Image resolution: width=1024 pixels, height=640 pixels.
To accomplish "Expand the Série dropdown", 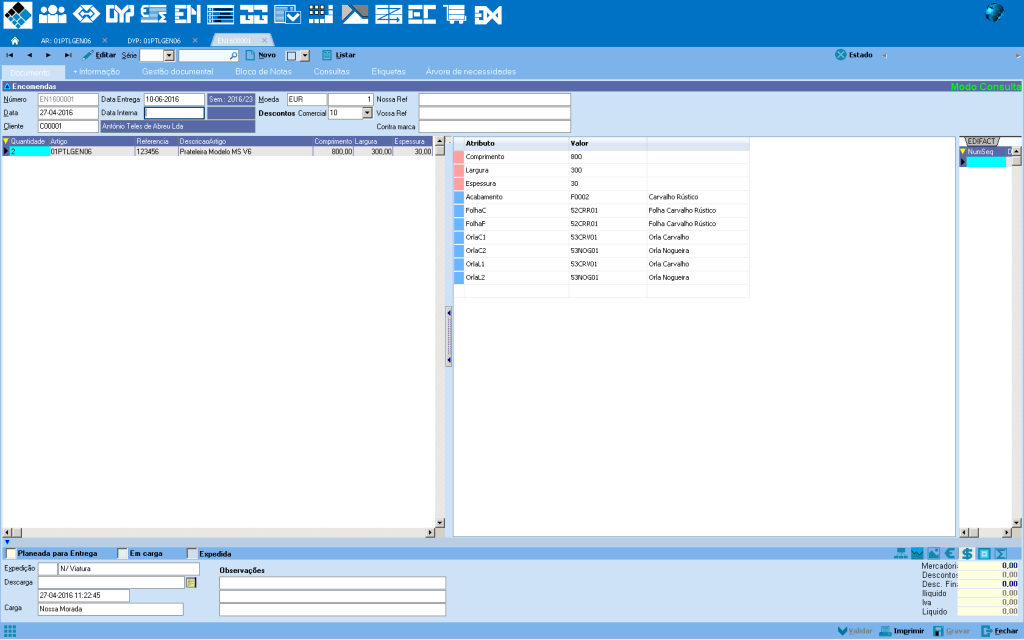I will coord(169,56).
